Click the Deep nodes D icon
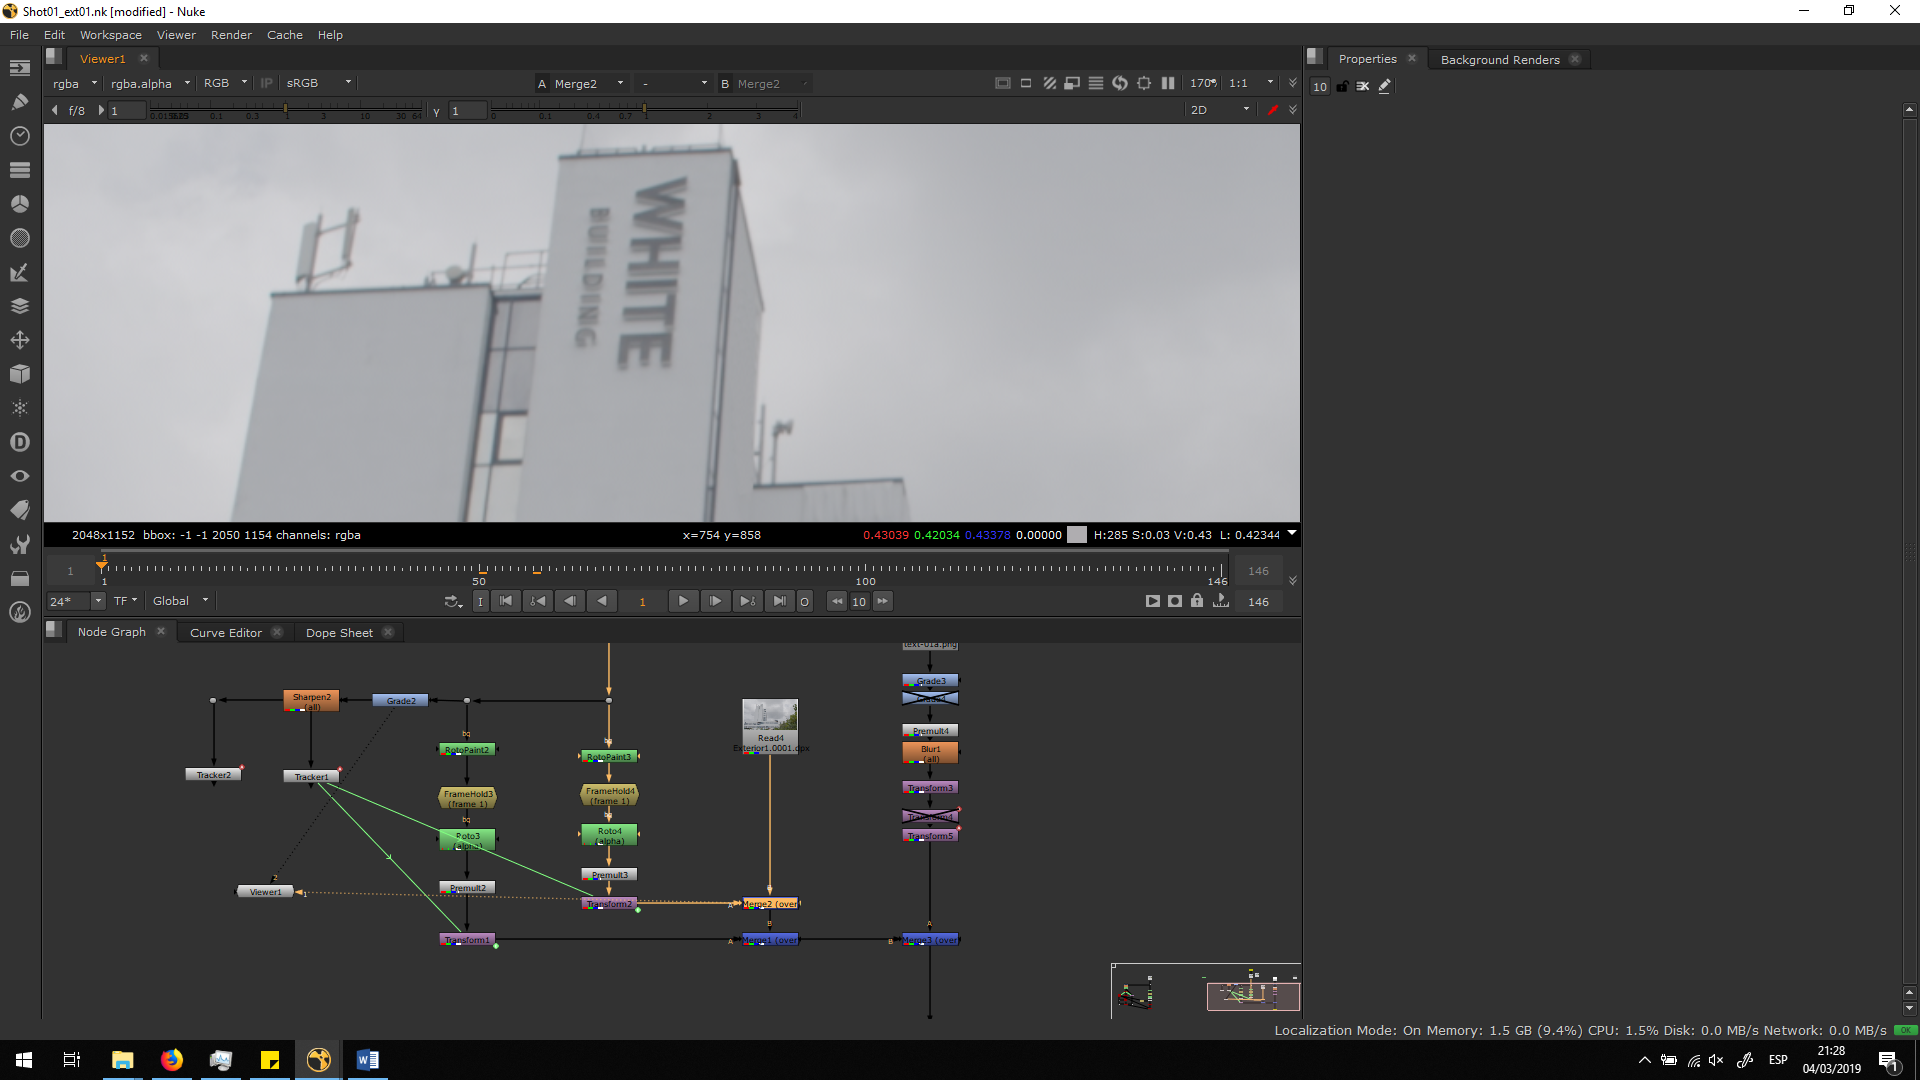The height and width of the screenshot is (1080, 1920). 19,442
